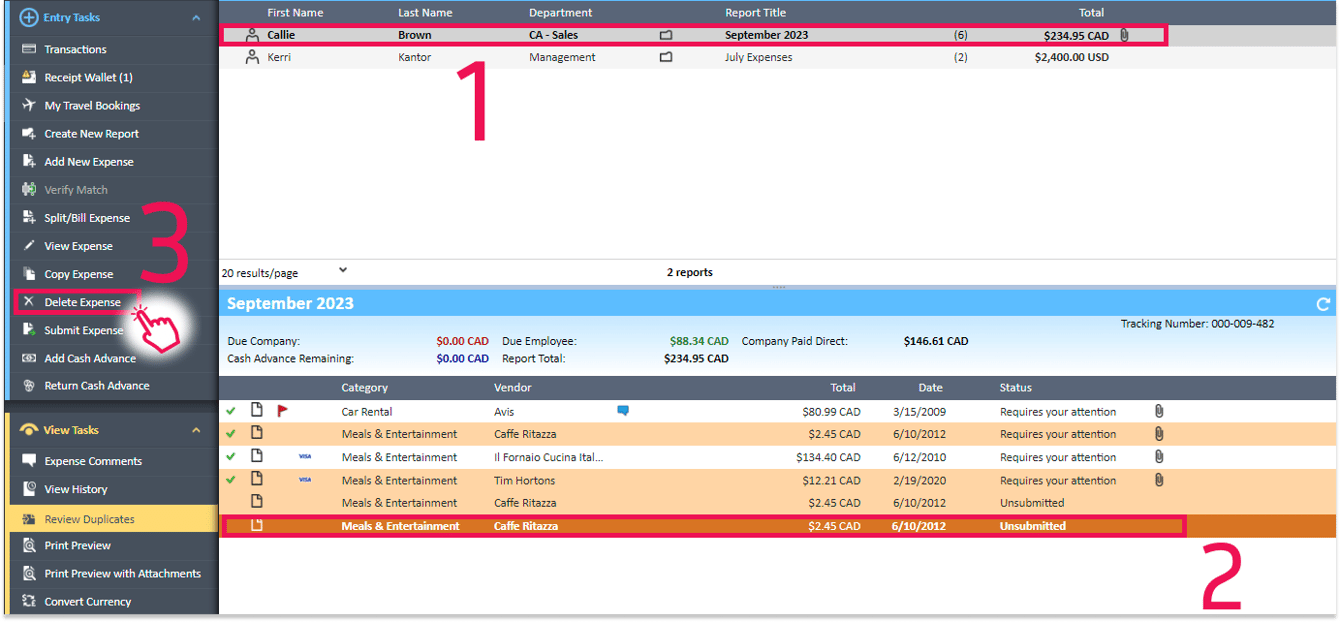Click the paperclip attachment on Callie Brown's report
This screenshot has height=622, width=1340.
pos(1124,35)
